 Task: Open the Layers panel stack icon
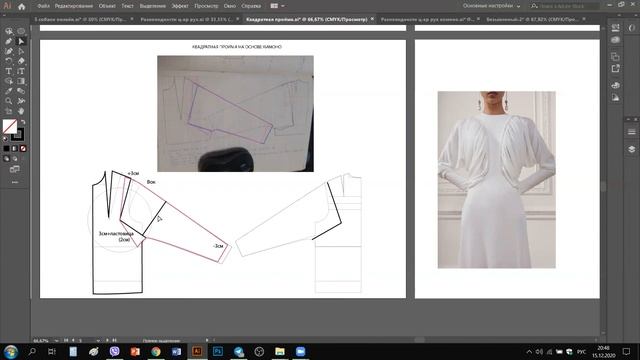click(631, 149)
